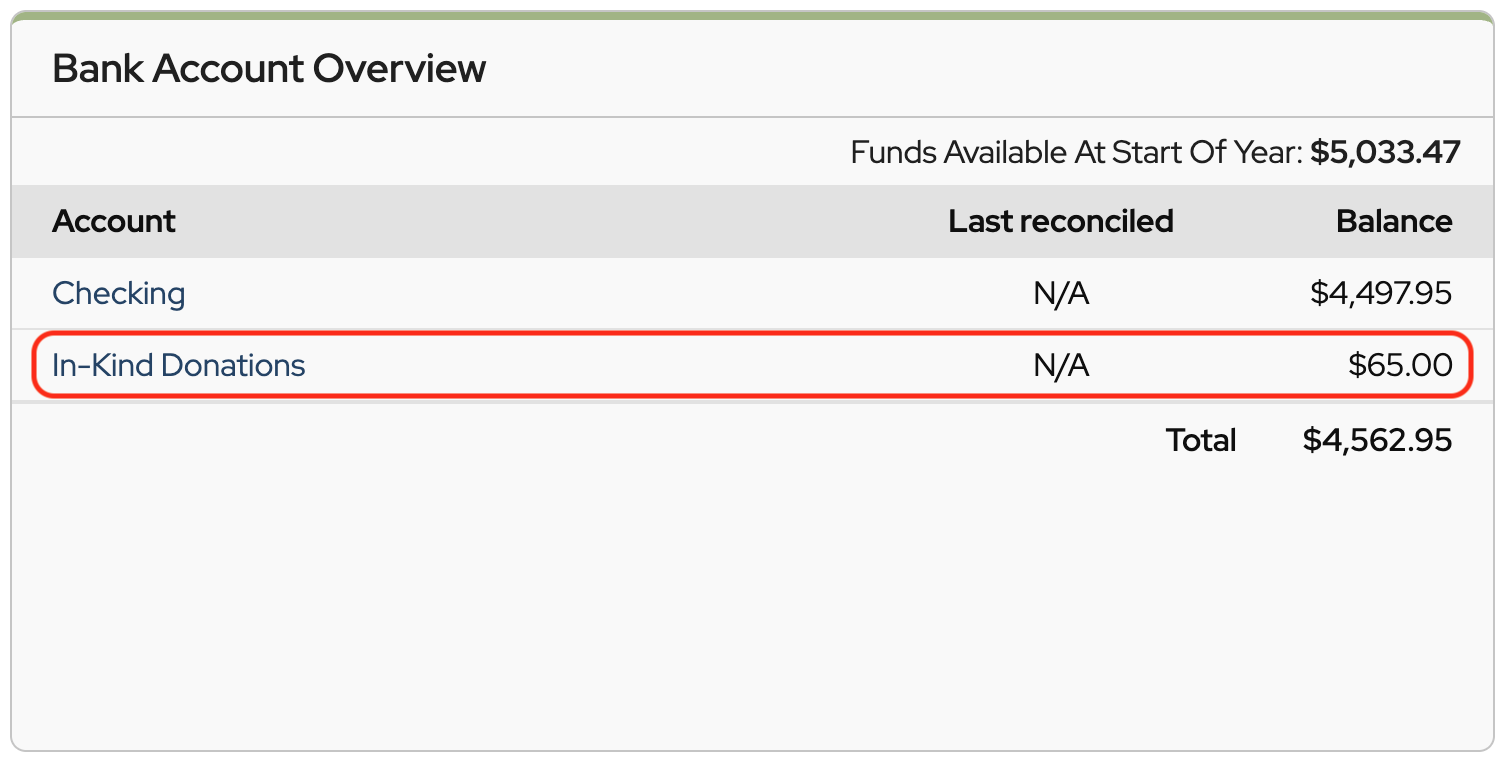Open the Checking account link
This screenshot has height=762, width=1506.
tap(118, 293)
